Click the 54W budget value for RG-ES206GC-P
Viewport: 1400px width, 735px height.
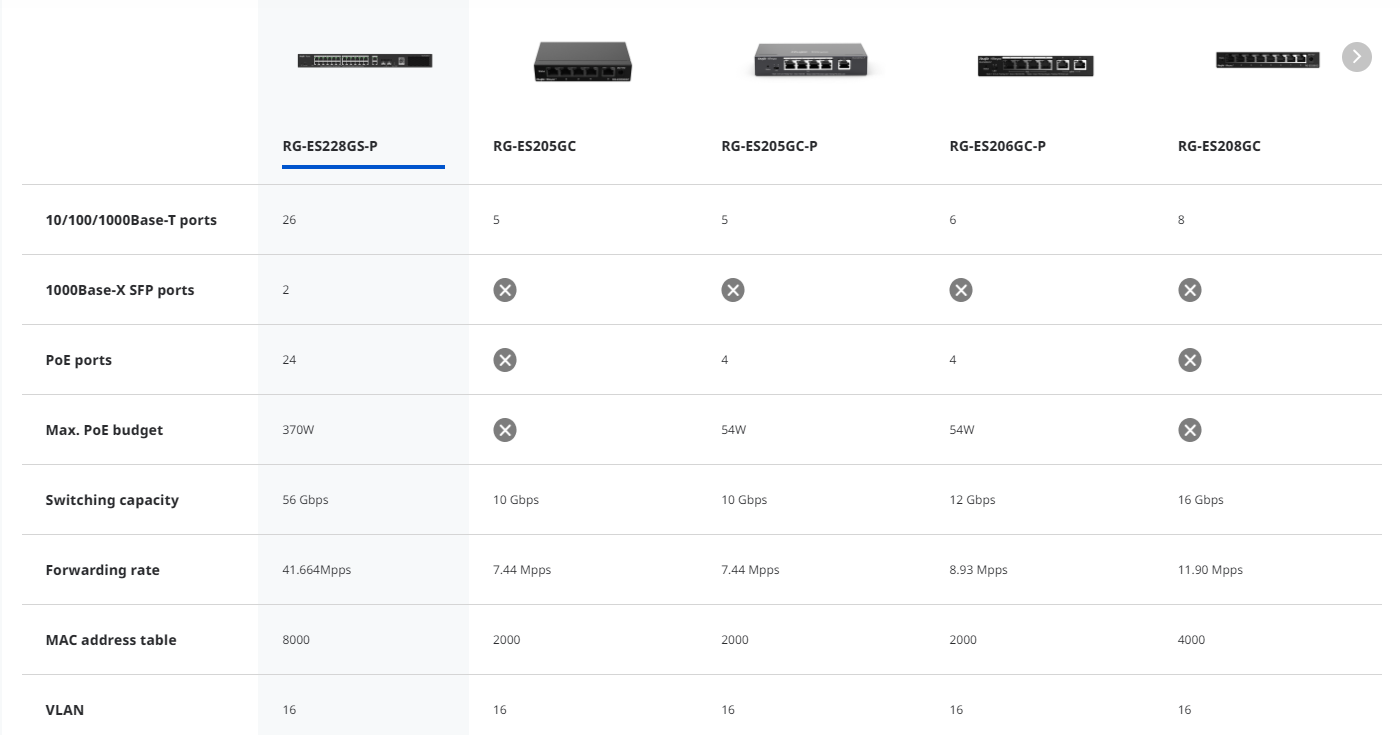pos(962,430)
